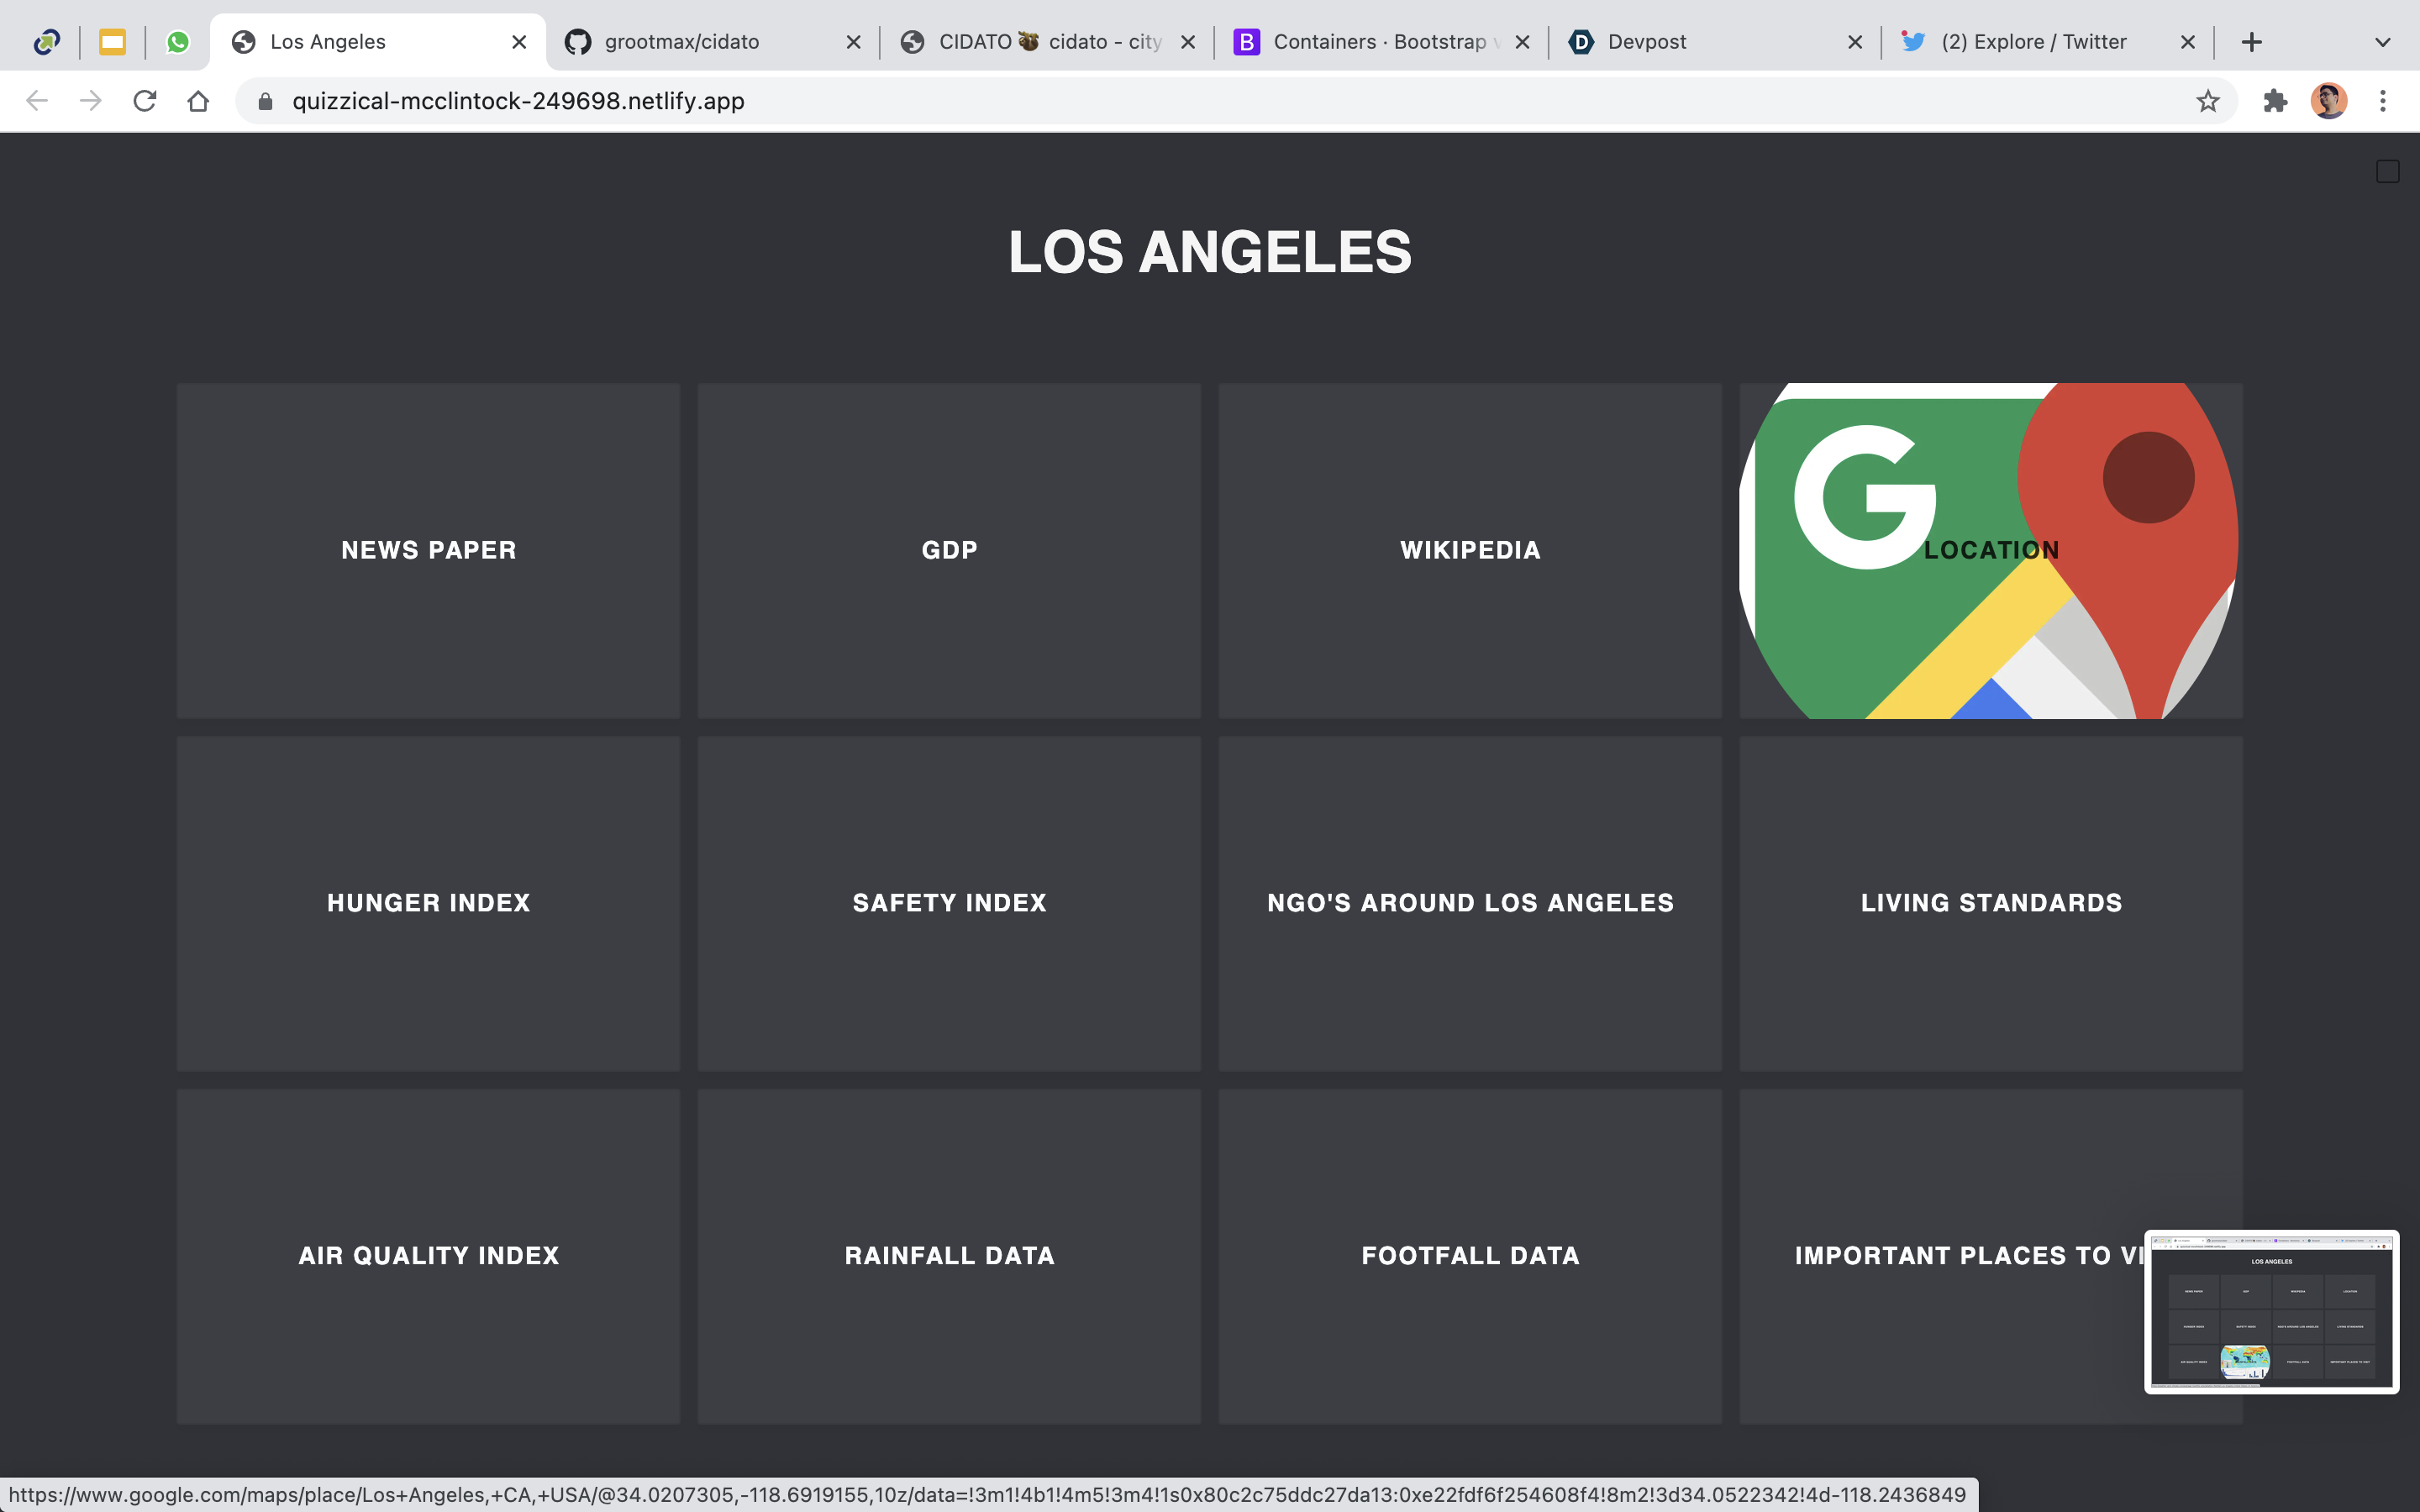Click the browser reload icon

(145, 101)
